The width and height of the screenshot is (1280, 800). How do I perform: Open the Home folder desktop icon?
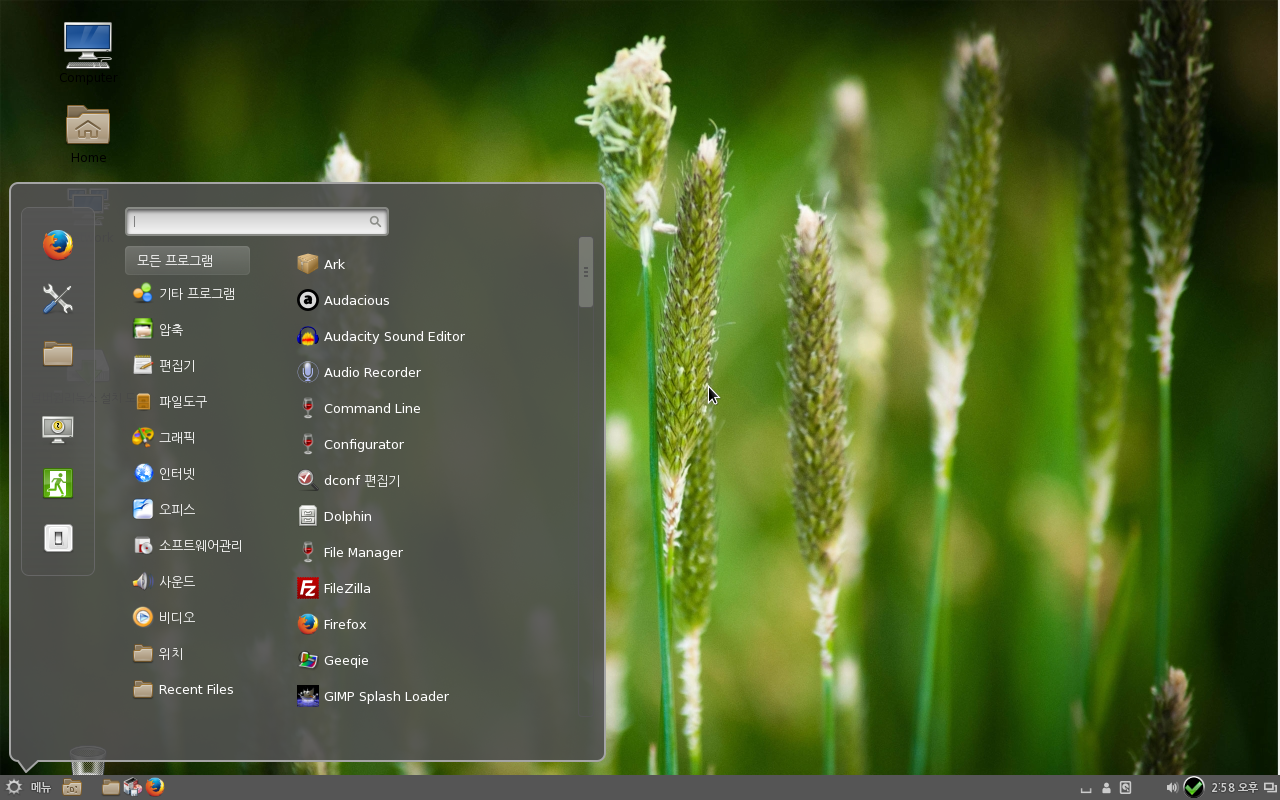point(88,134)
